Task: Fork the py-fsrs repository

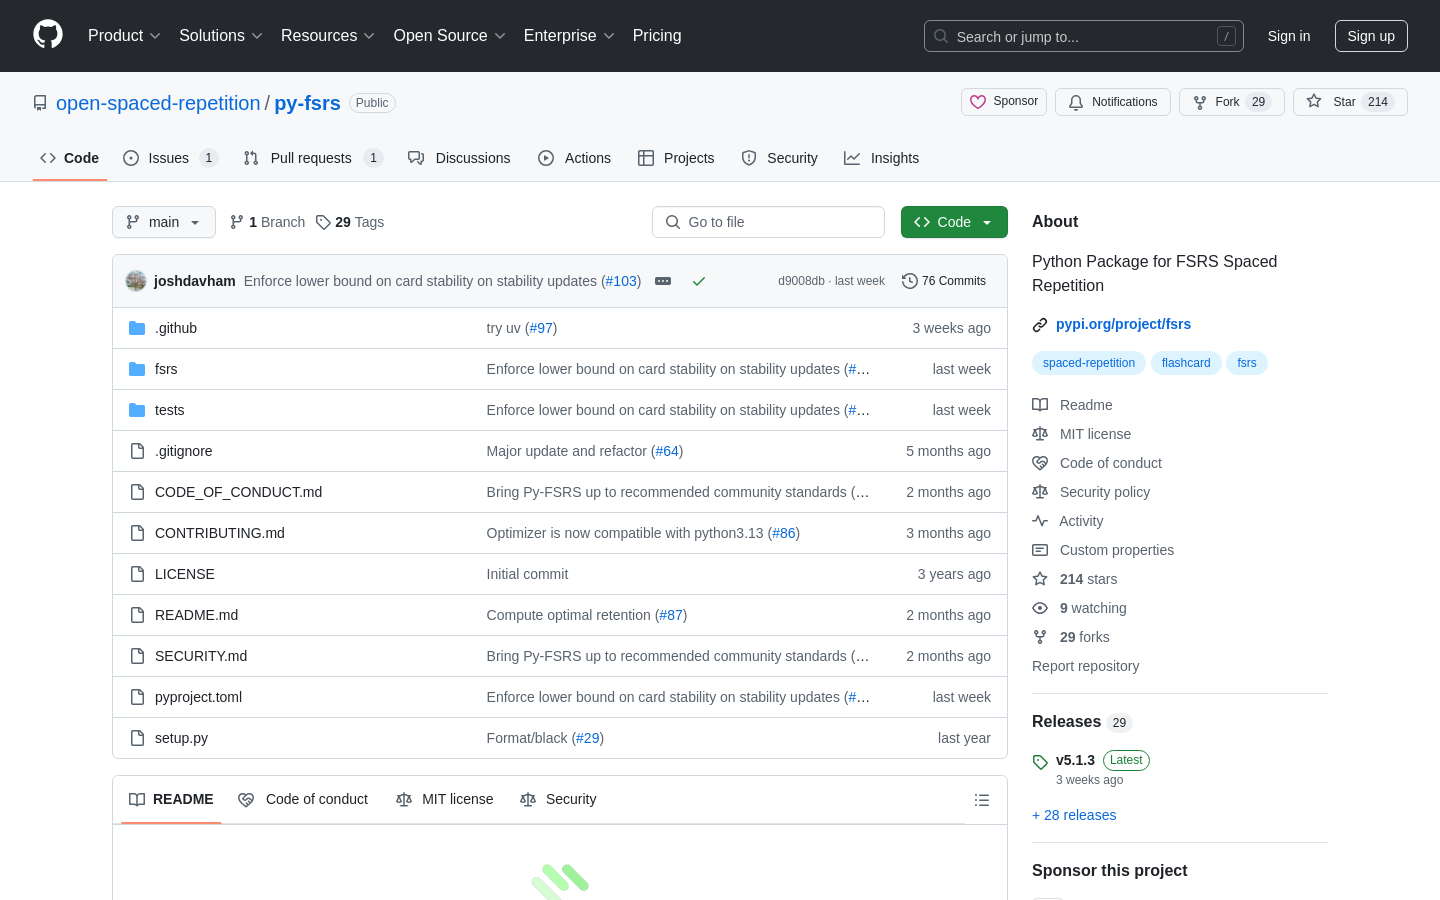Action: pyautogui.click(x=1231, y=102)
